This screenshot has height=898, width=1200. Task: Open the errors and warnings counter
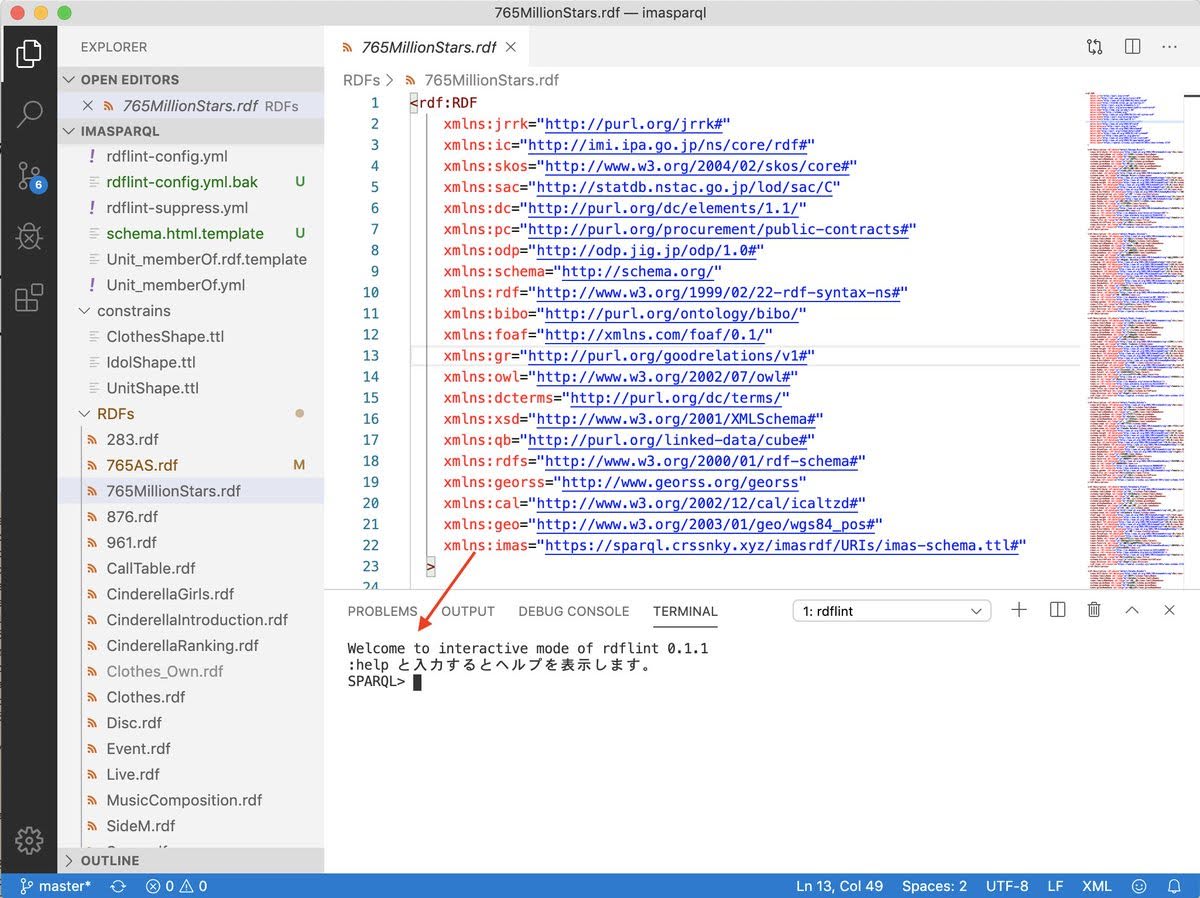[x=176, y=886]
